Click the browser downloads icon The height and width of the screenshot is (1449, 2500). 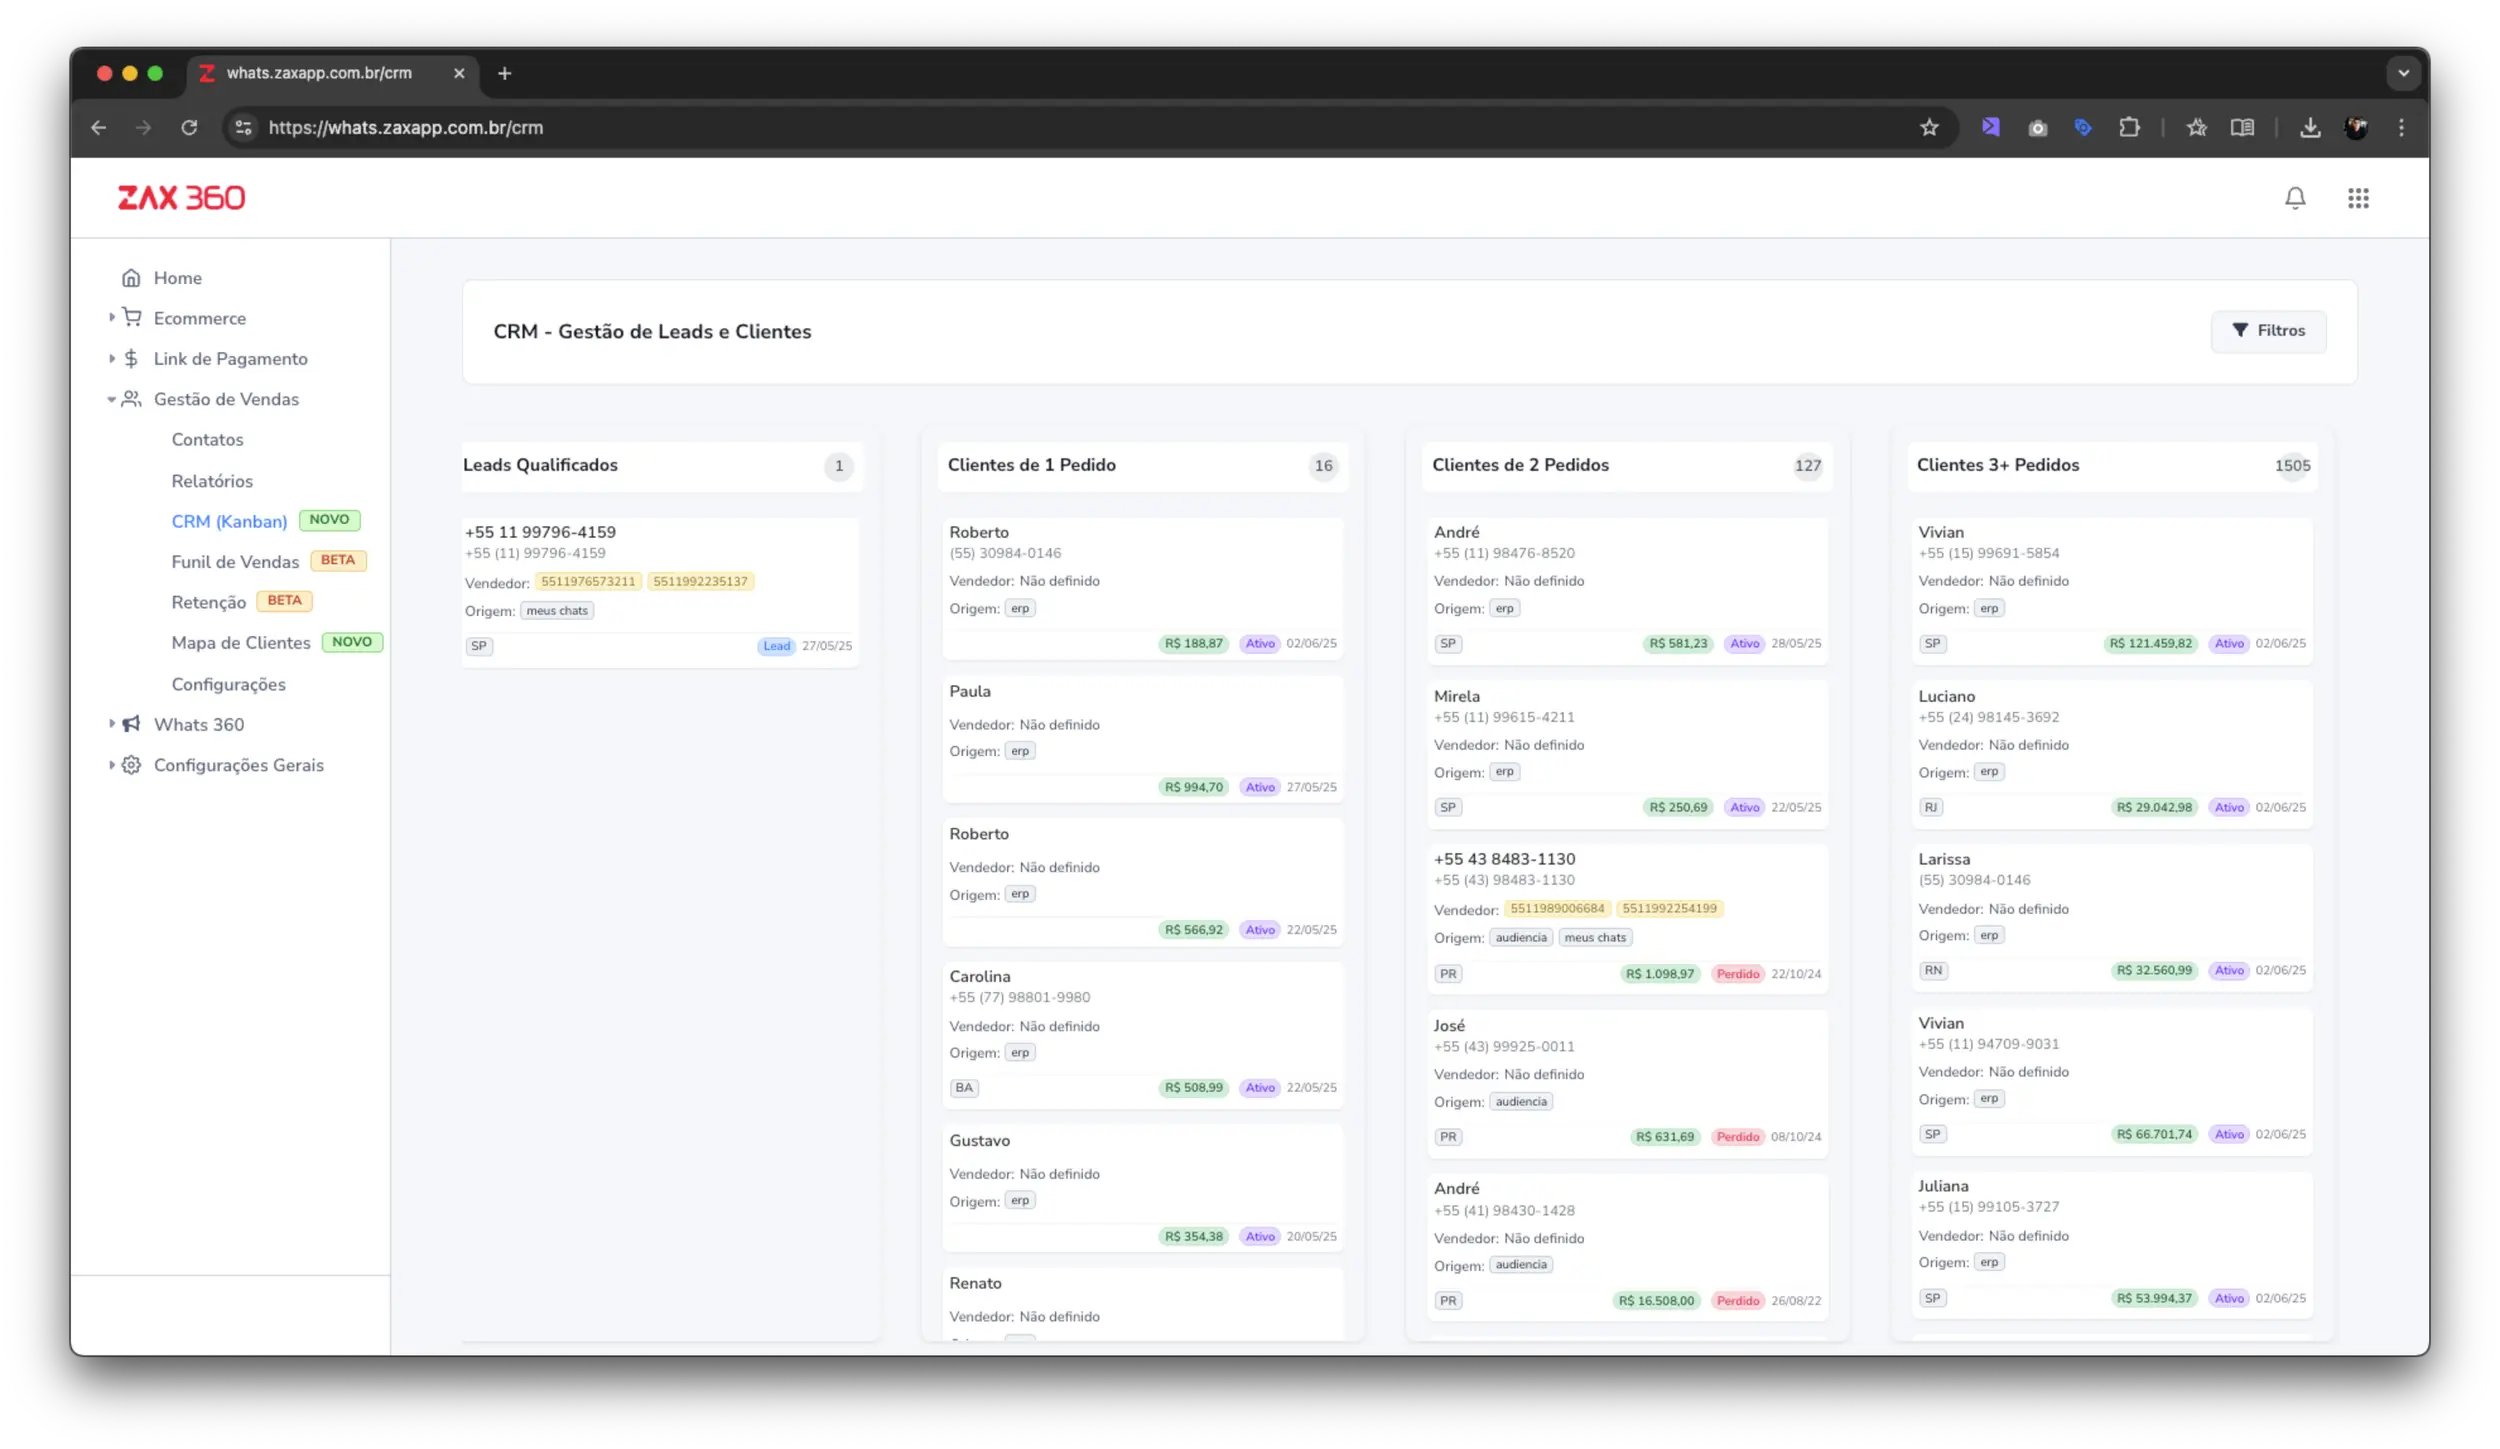point(2310,128)
